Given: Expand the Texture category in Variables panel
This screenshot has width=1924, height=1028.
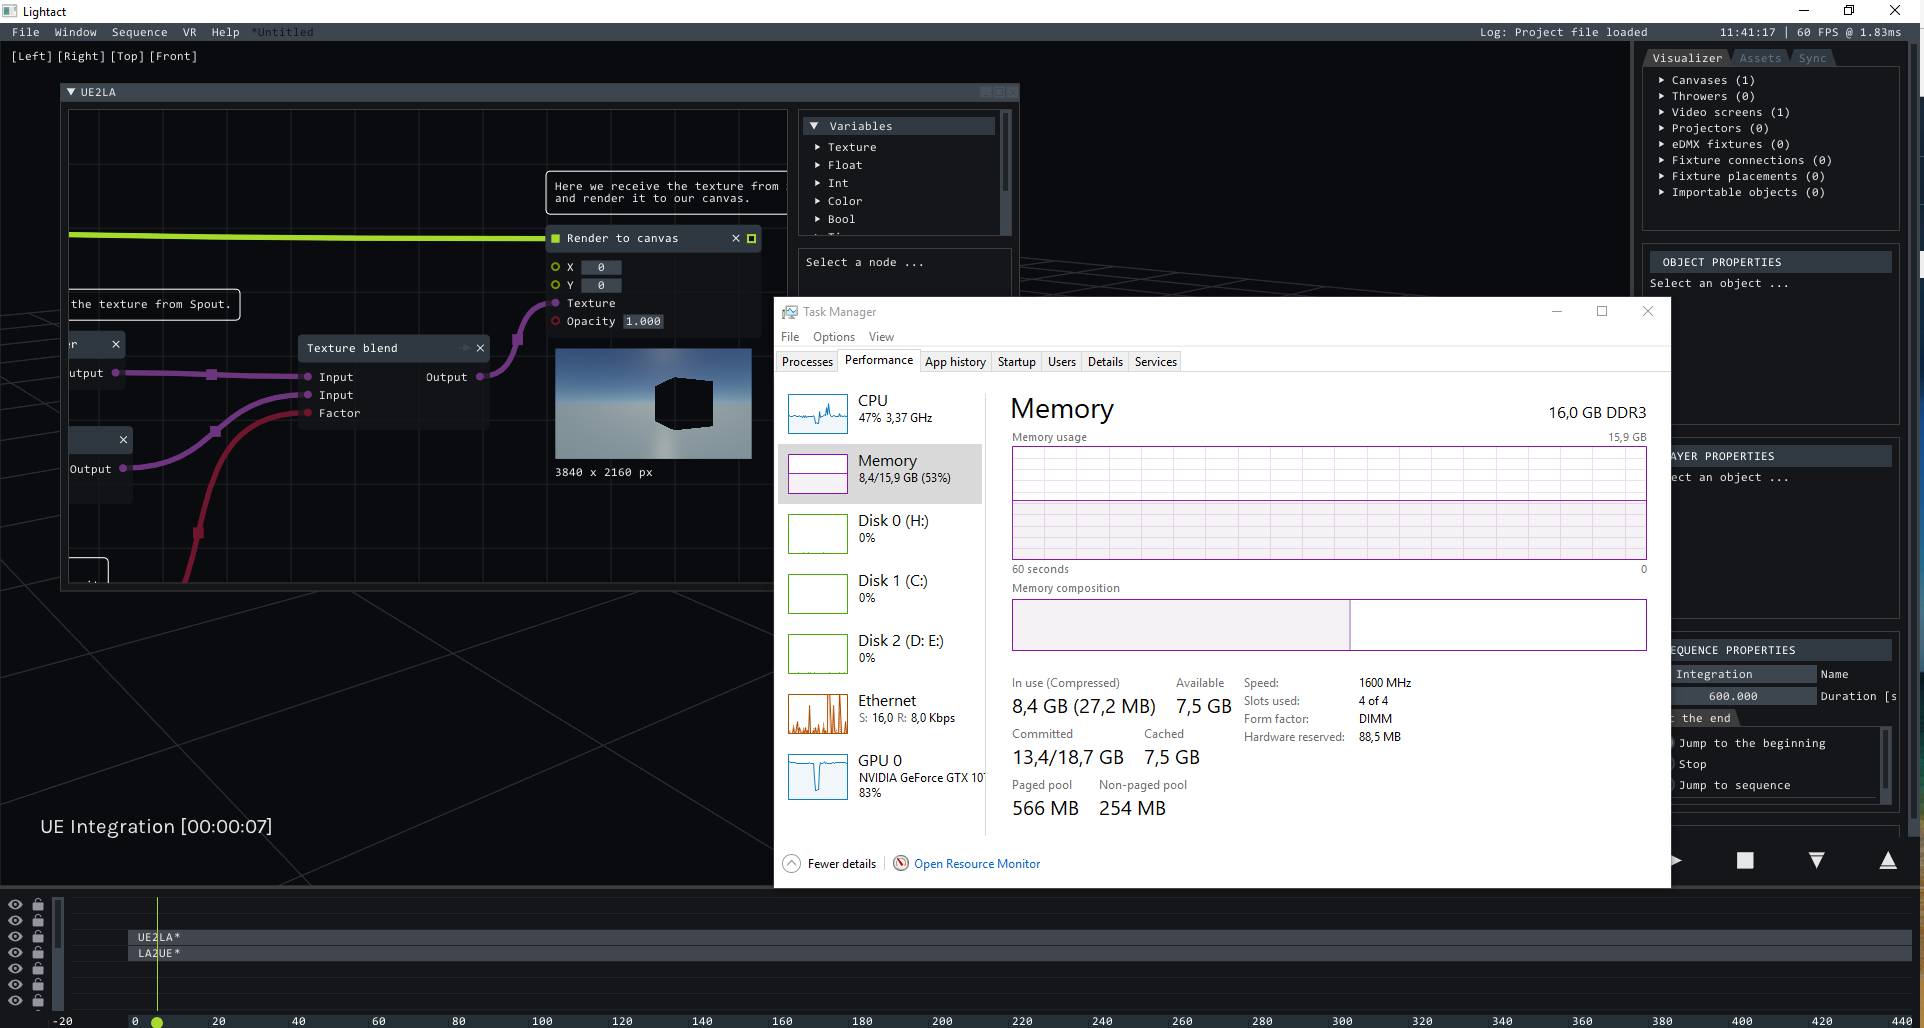Looking at the screenshot, I should click(818, 147).
